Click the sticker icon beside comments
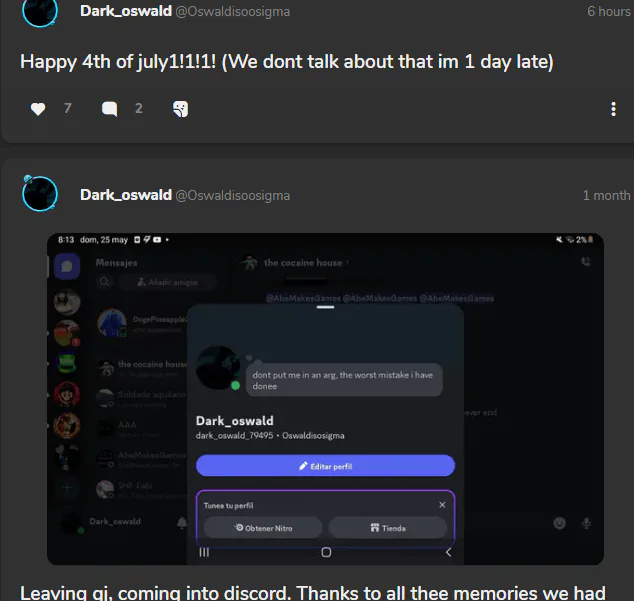 (180, 109)
